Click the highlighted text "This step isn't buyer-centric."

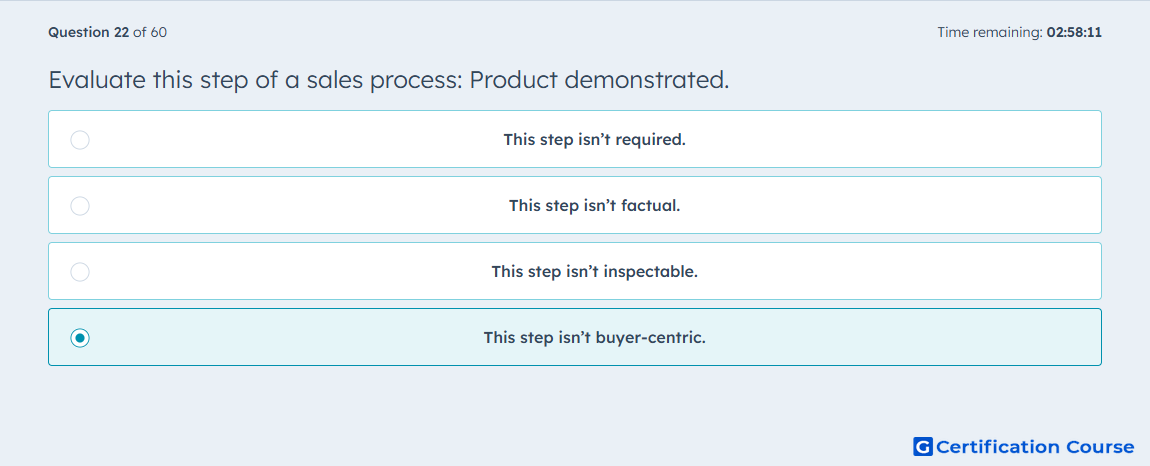(594, 338)
